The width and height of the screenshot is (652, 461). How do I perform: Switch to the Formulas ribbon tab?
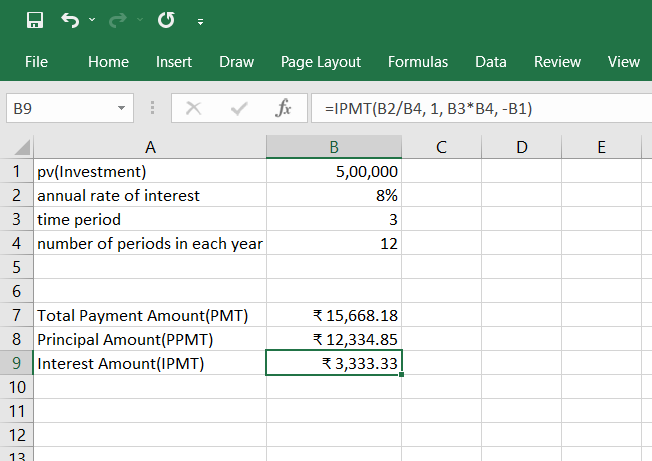418,62
